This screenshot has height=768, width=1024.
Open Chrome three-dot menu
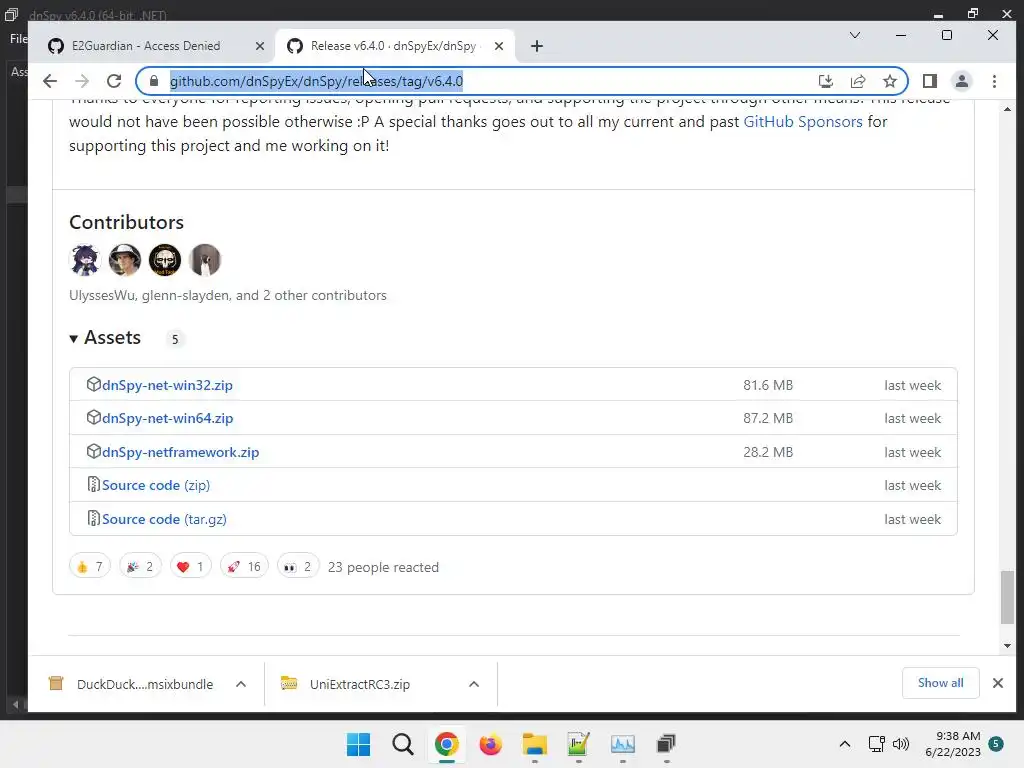[994, 81]
